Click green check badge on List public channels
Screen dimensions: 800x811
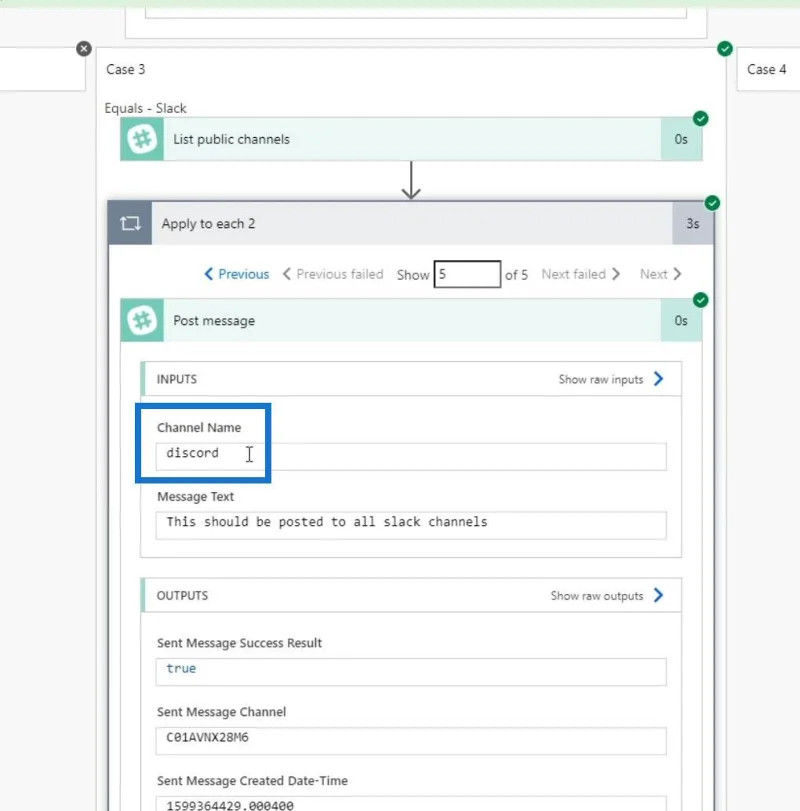(700, 118)
